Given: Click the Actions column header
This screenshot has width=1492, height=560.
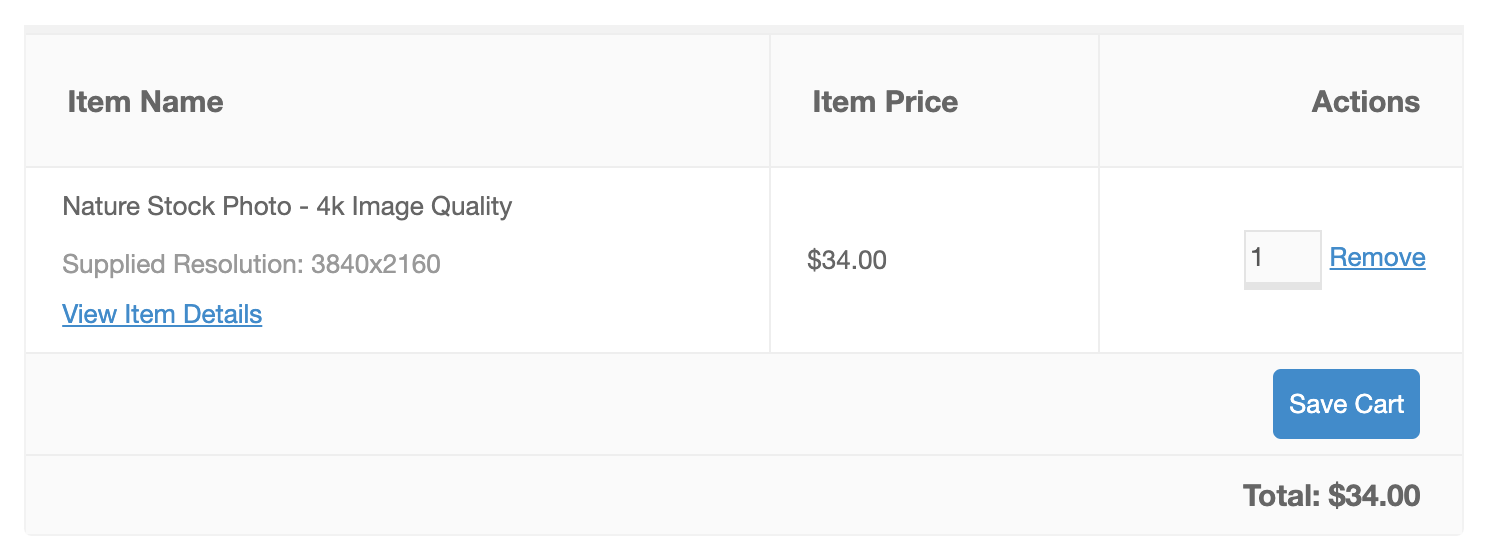Looking at the screenshot, I should click(1365, 101).
